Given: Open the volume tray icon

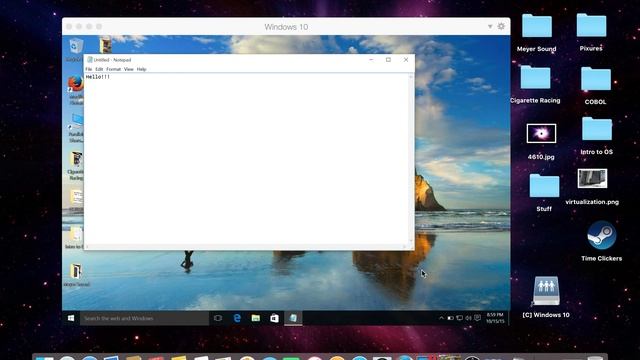Looking at the screenshot, I should tap(468, 318).
